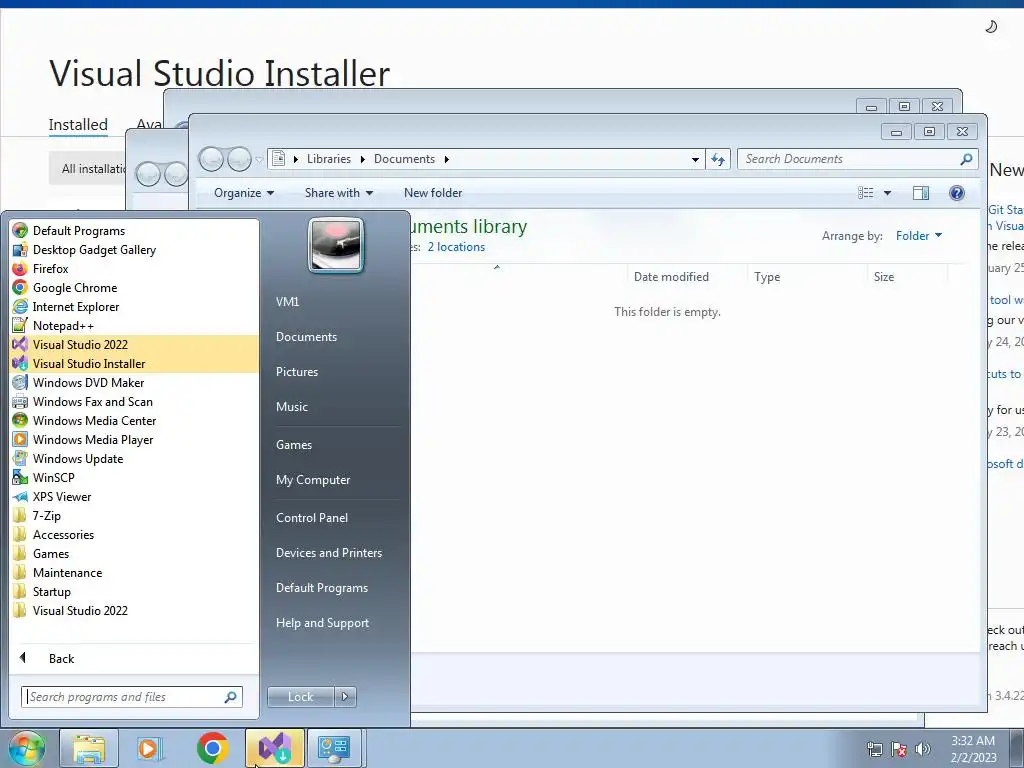This screenshot has height=768, width=1024.
Task: Open Google Chrome in the programs list
Action: point(134,287)
